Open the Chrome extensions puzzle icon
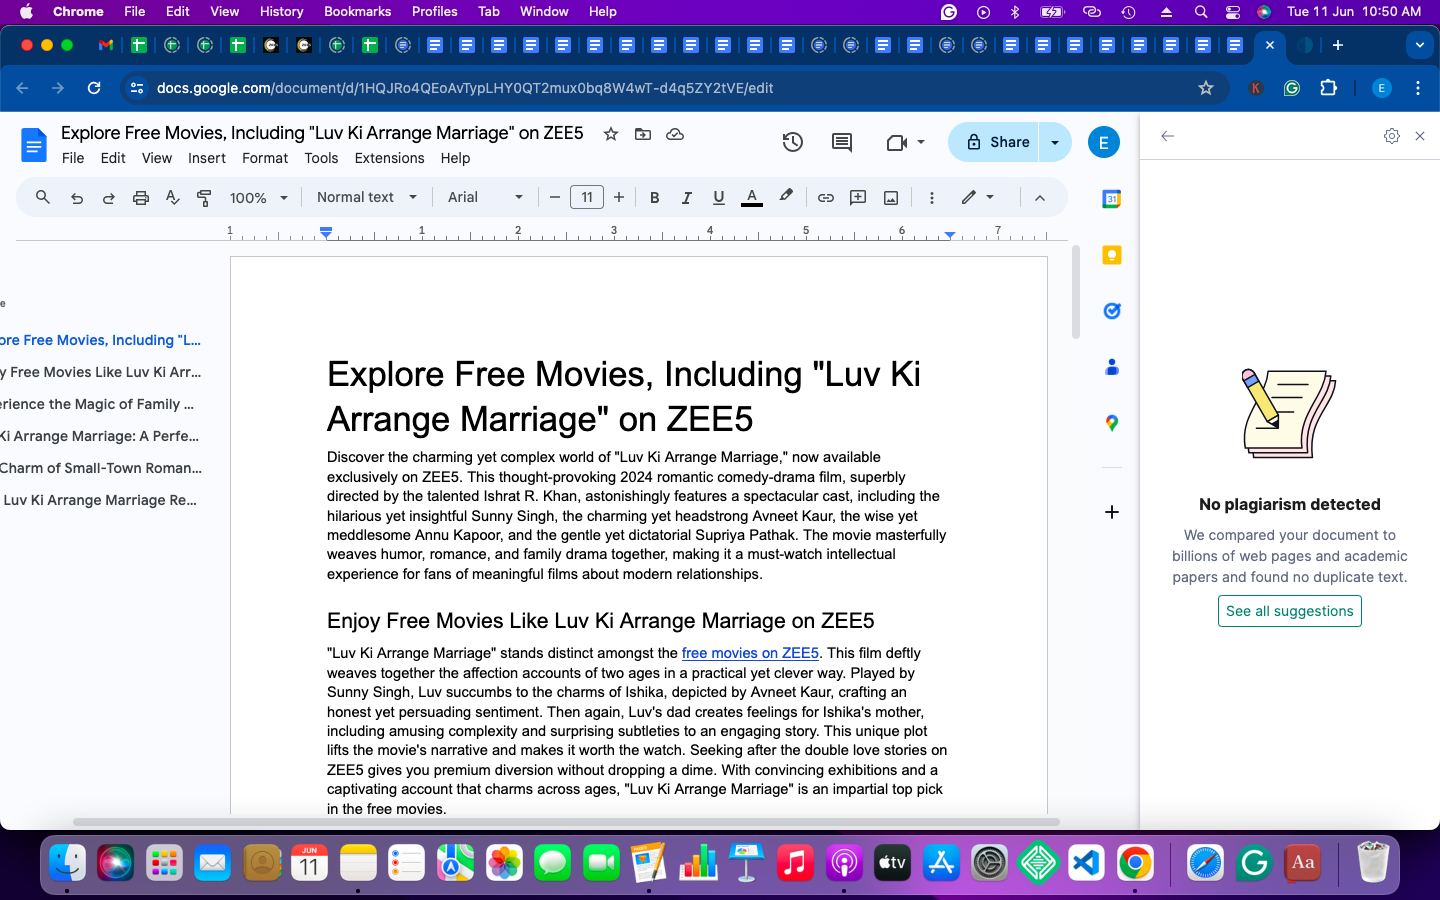Image resolution: width=1440 pixels, height=900 pixels. tap(1328, 88)
